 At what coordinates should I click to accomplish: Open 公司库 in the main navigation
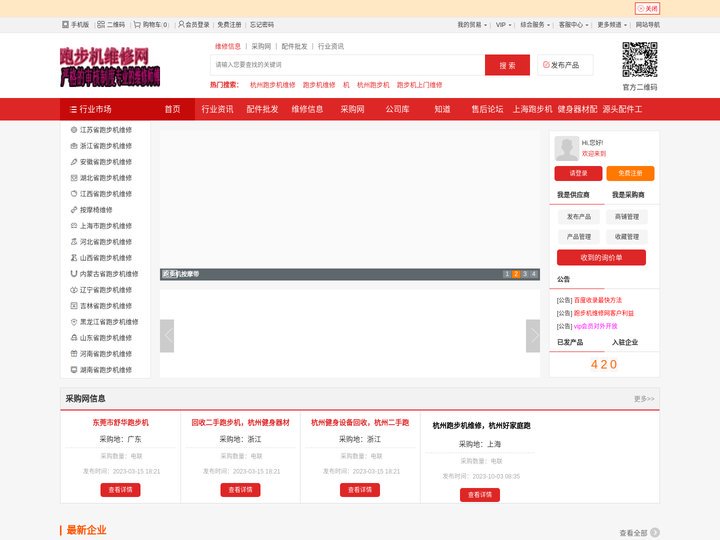pos(397,109)
